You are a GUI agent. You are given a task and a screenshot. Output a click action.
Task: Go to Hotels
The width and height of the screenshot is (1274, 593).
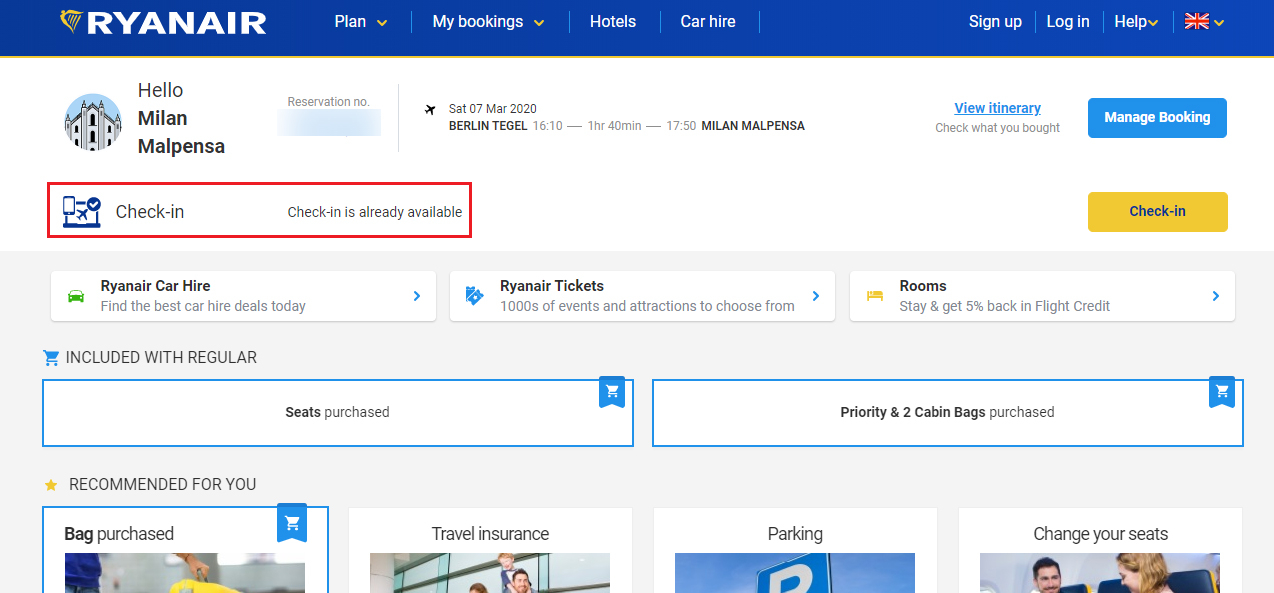pyautogui.click(x=613, y=22)
